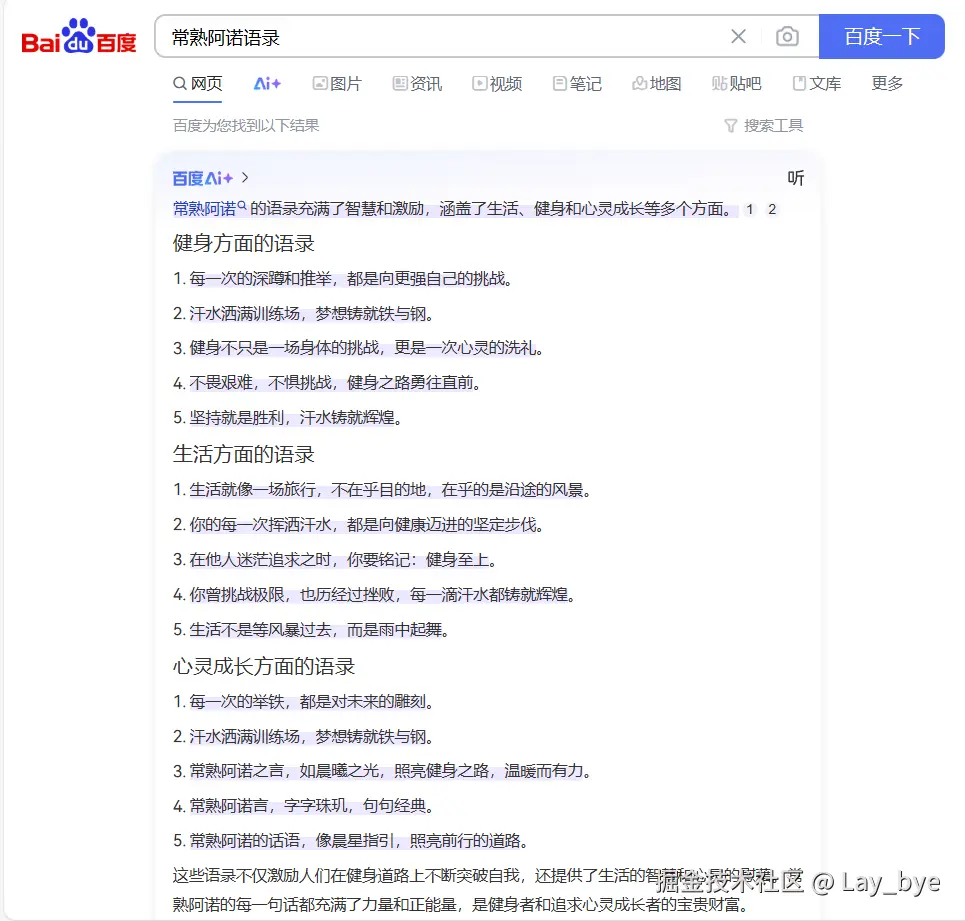Image resolution: width=965 pixels, height=921 pixels.
Task: Open the 贴吧 Tieba section
Action: click(x=737, y=84)
